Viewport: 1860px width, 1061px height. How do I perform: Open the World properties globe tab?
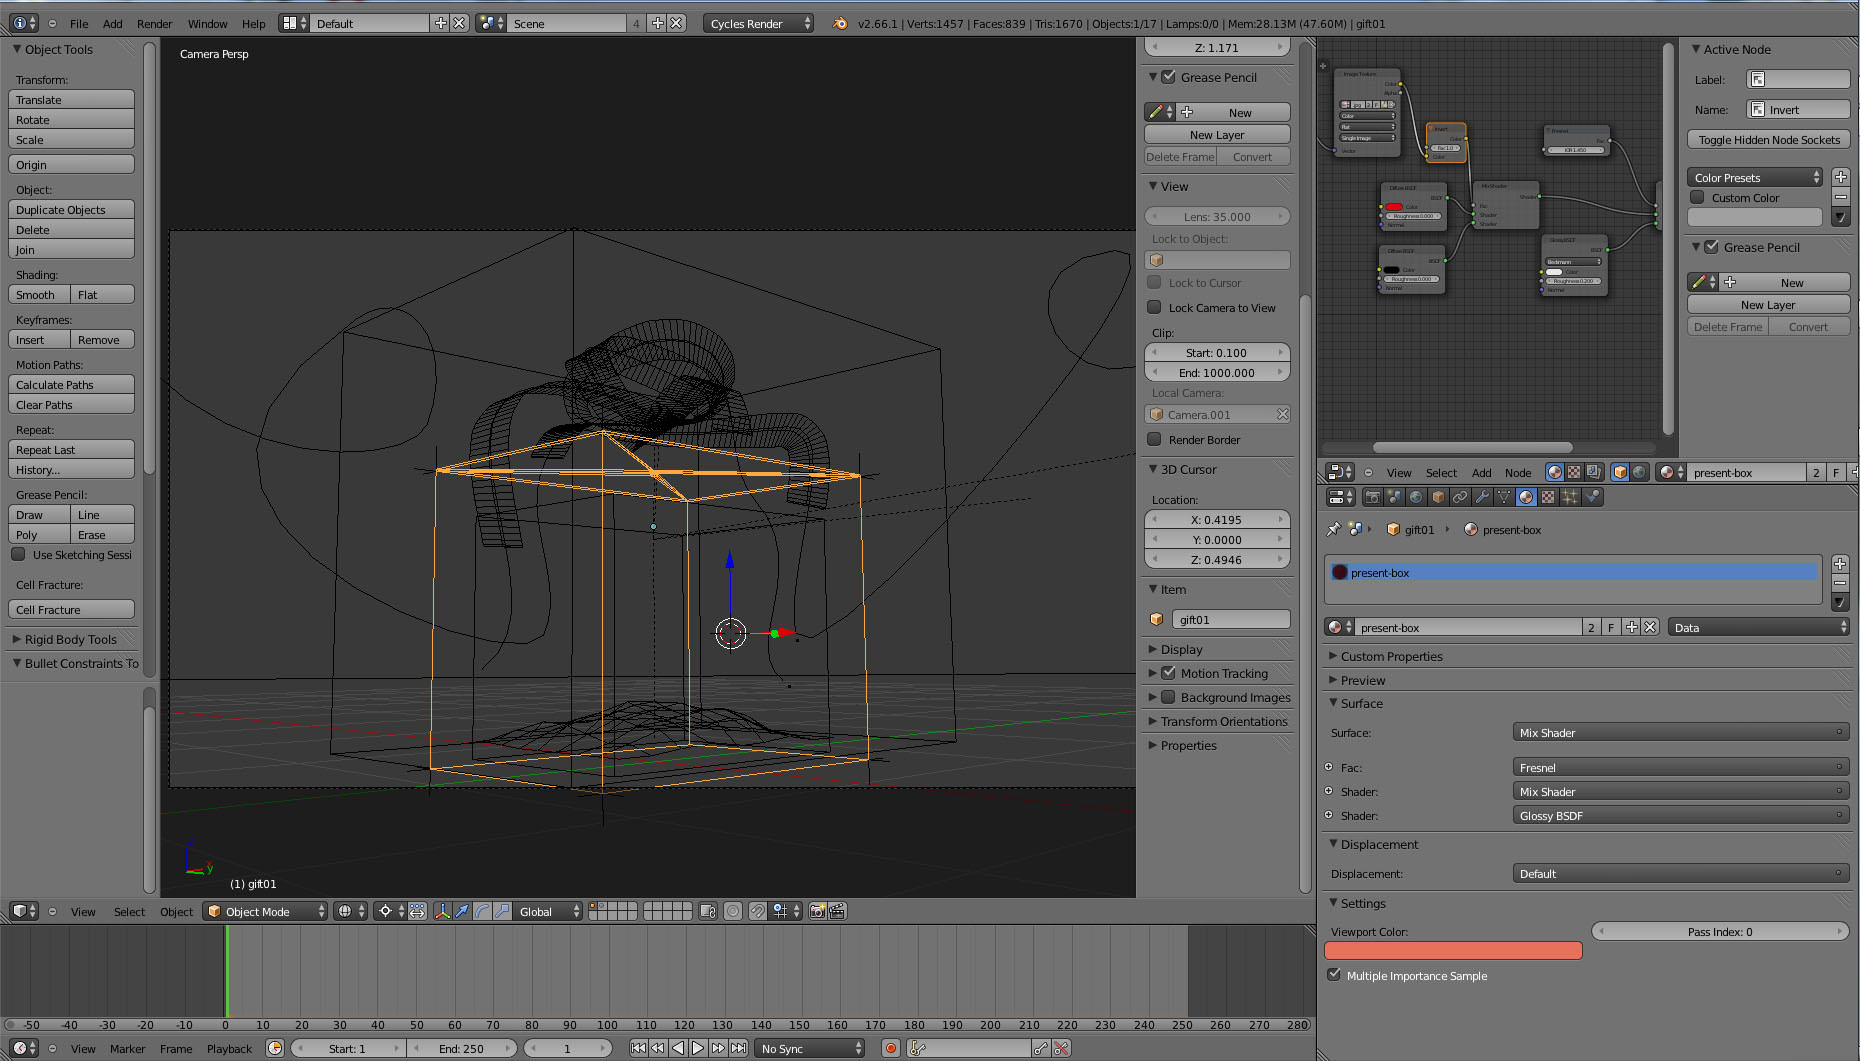[x=1416, y=497]
